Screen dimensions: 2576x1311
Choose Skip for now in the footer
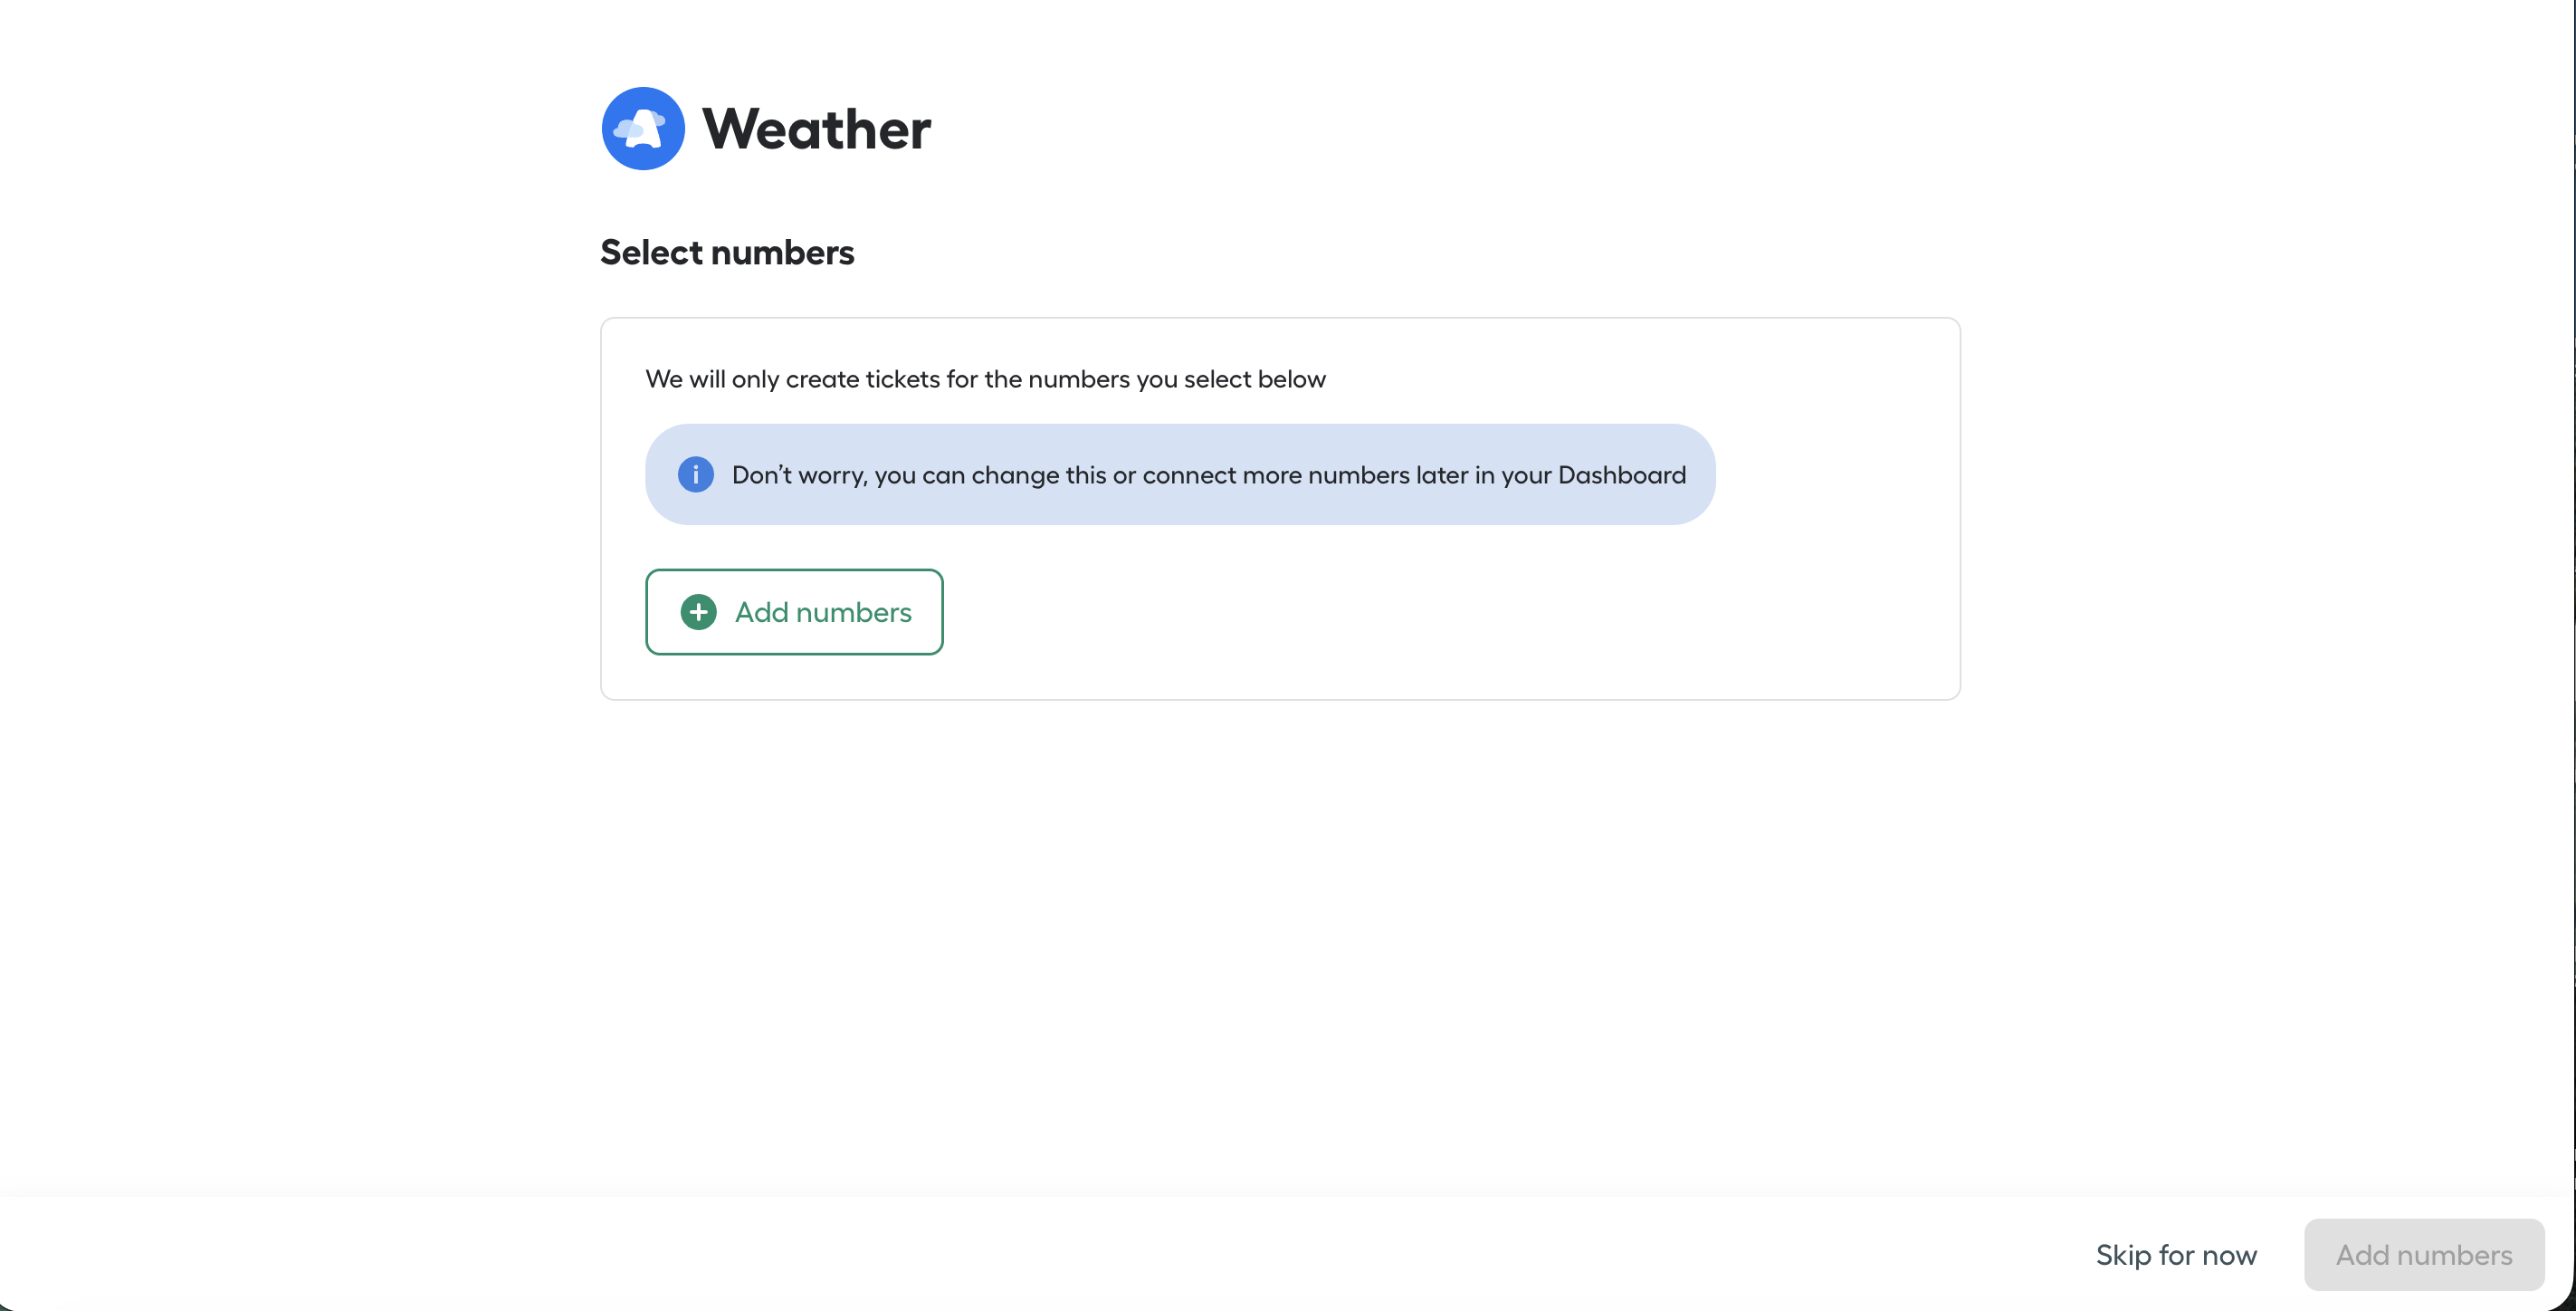[x=2176, y=1255]
